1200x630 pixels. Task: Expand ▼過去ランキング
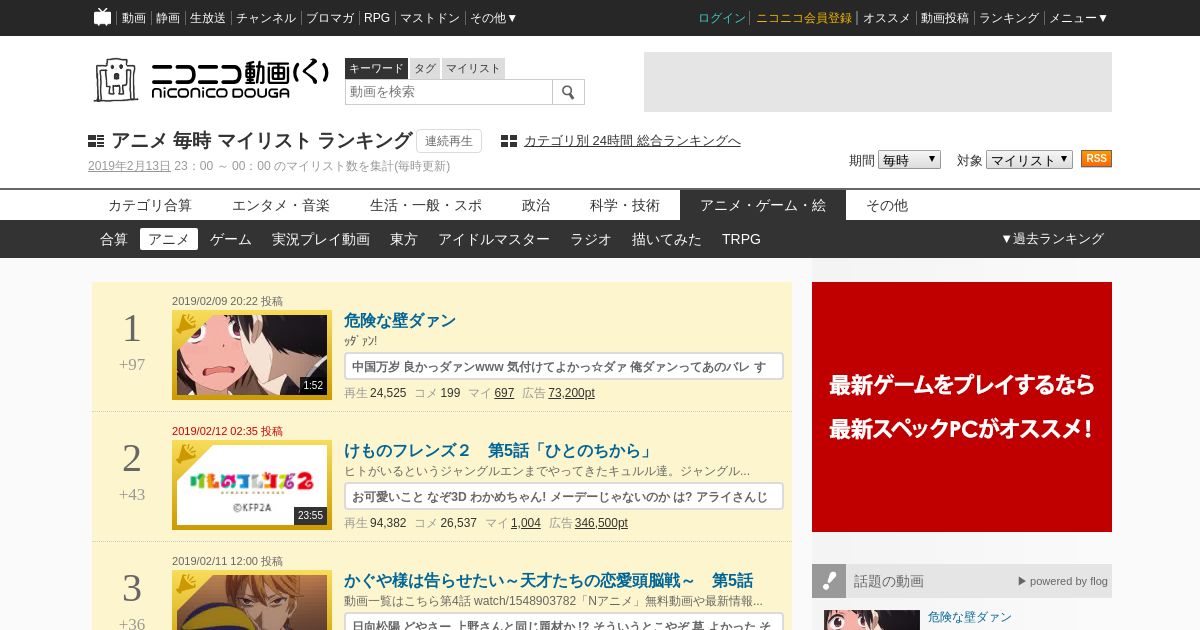click(1052, 239)
